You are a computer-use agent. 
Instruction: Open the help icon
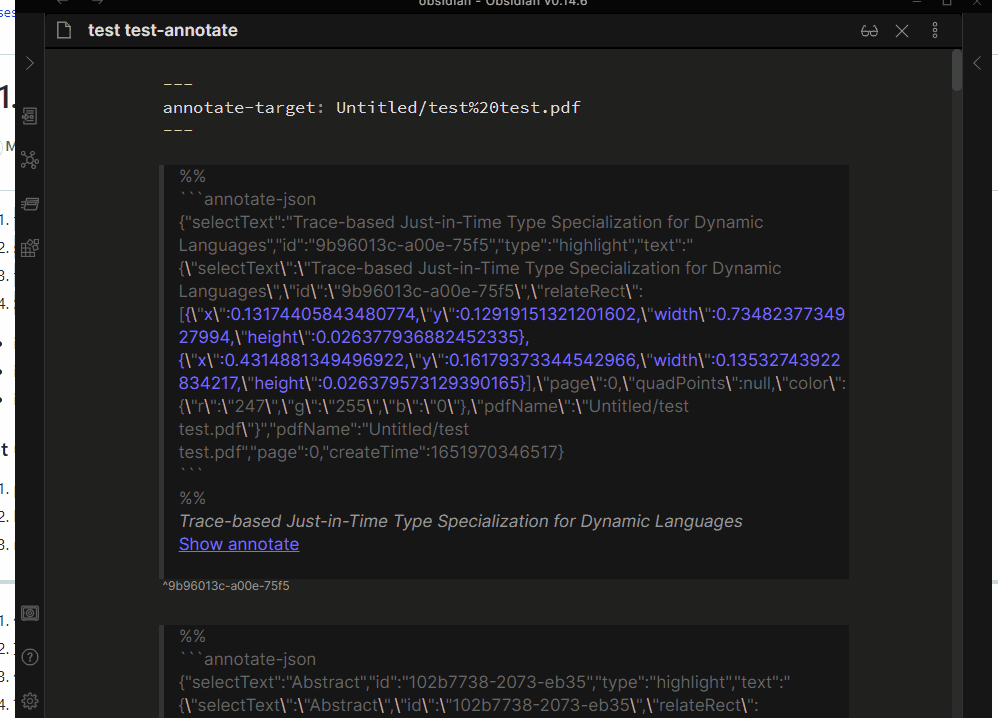[29, 657]
